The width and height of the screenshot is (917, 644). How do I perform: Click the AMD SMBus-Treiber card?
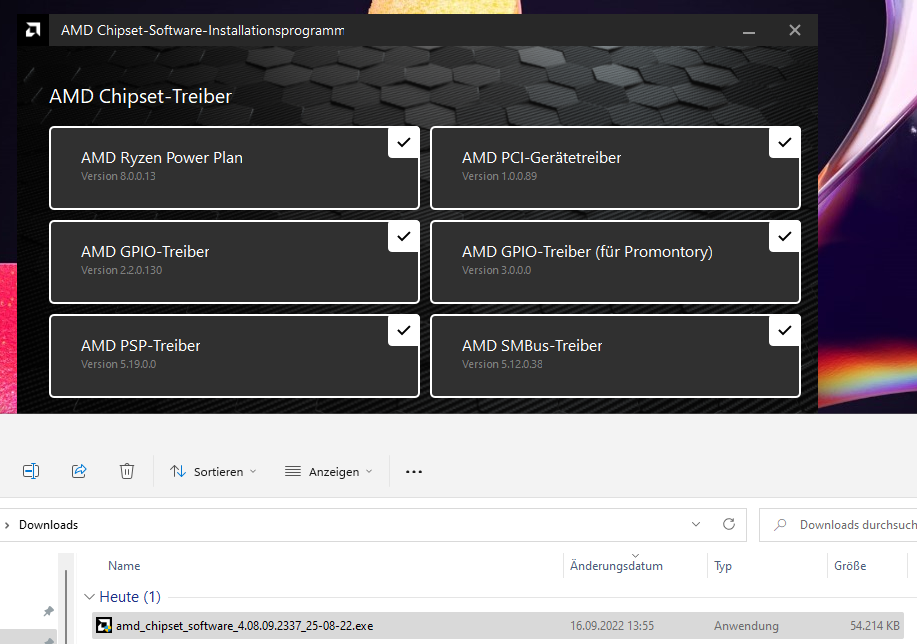[x=615, y=356]
